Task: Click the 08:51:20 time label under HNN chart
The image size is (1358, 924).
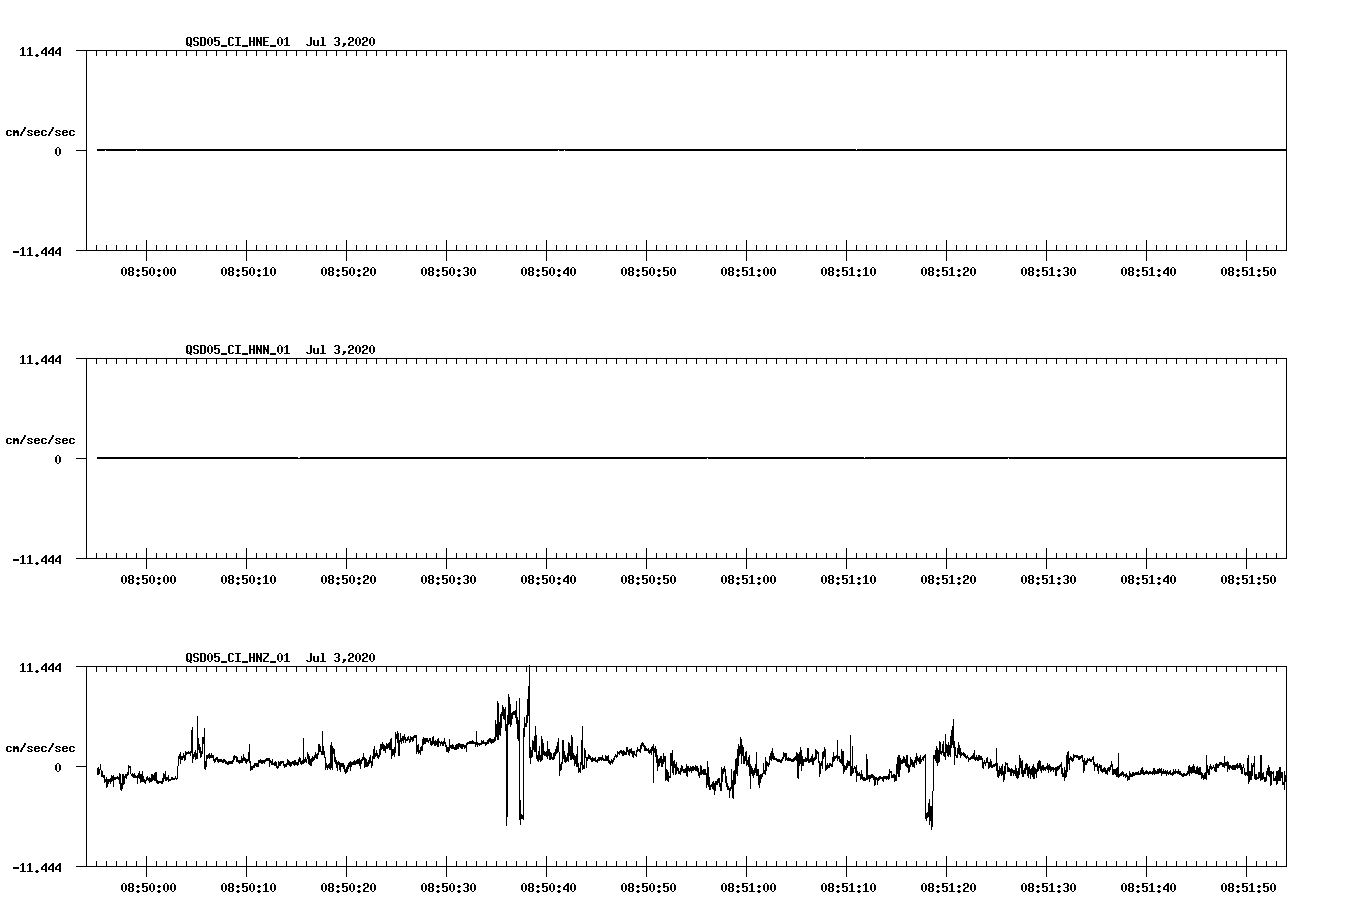Action: point(948,580)
